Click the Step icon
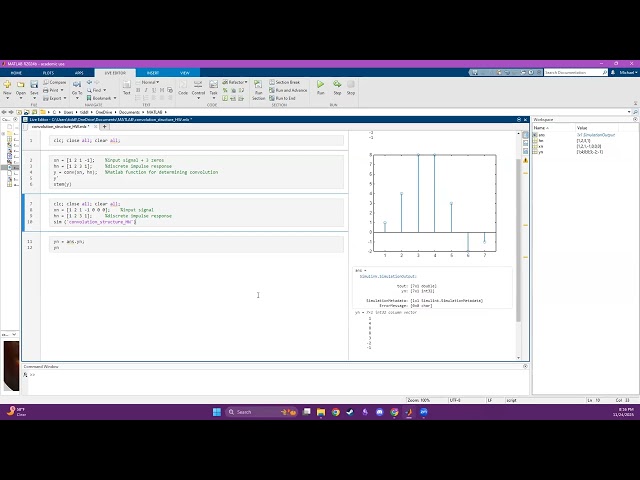The height and width of the screenshot is (480, 640). click(x=337, y=84)
